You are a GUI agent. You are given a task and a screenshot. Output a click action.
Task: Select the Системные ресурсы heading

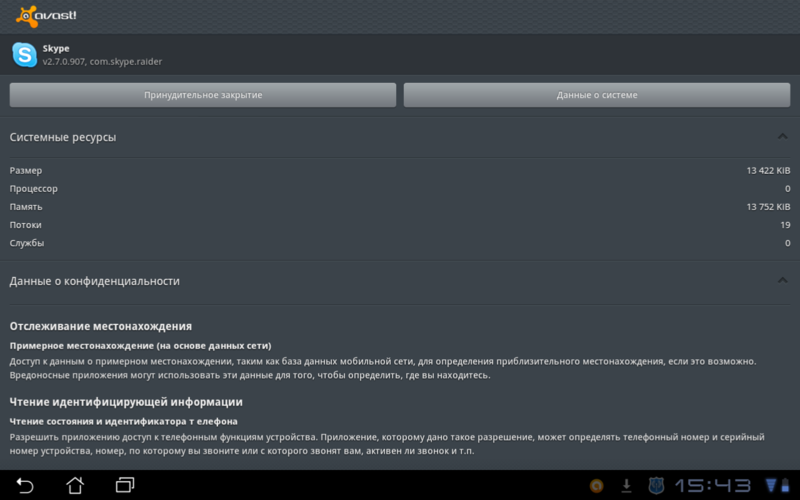[63, 137]
